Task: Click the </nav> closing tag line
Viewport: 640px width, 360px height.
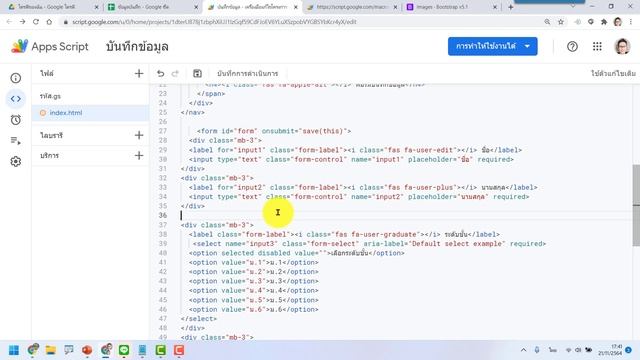Action: click(x=193, y=112)
